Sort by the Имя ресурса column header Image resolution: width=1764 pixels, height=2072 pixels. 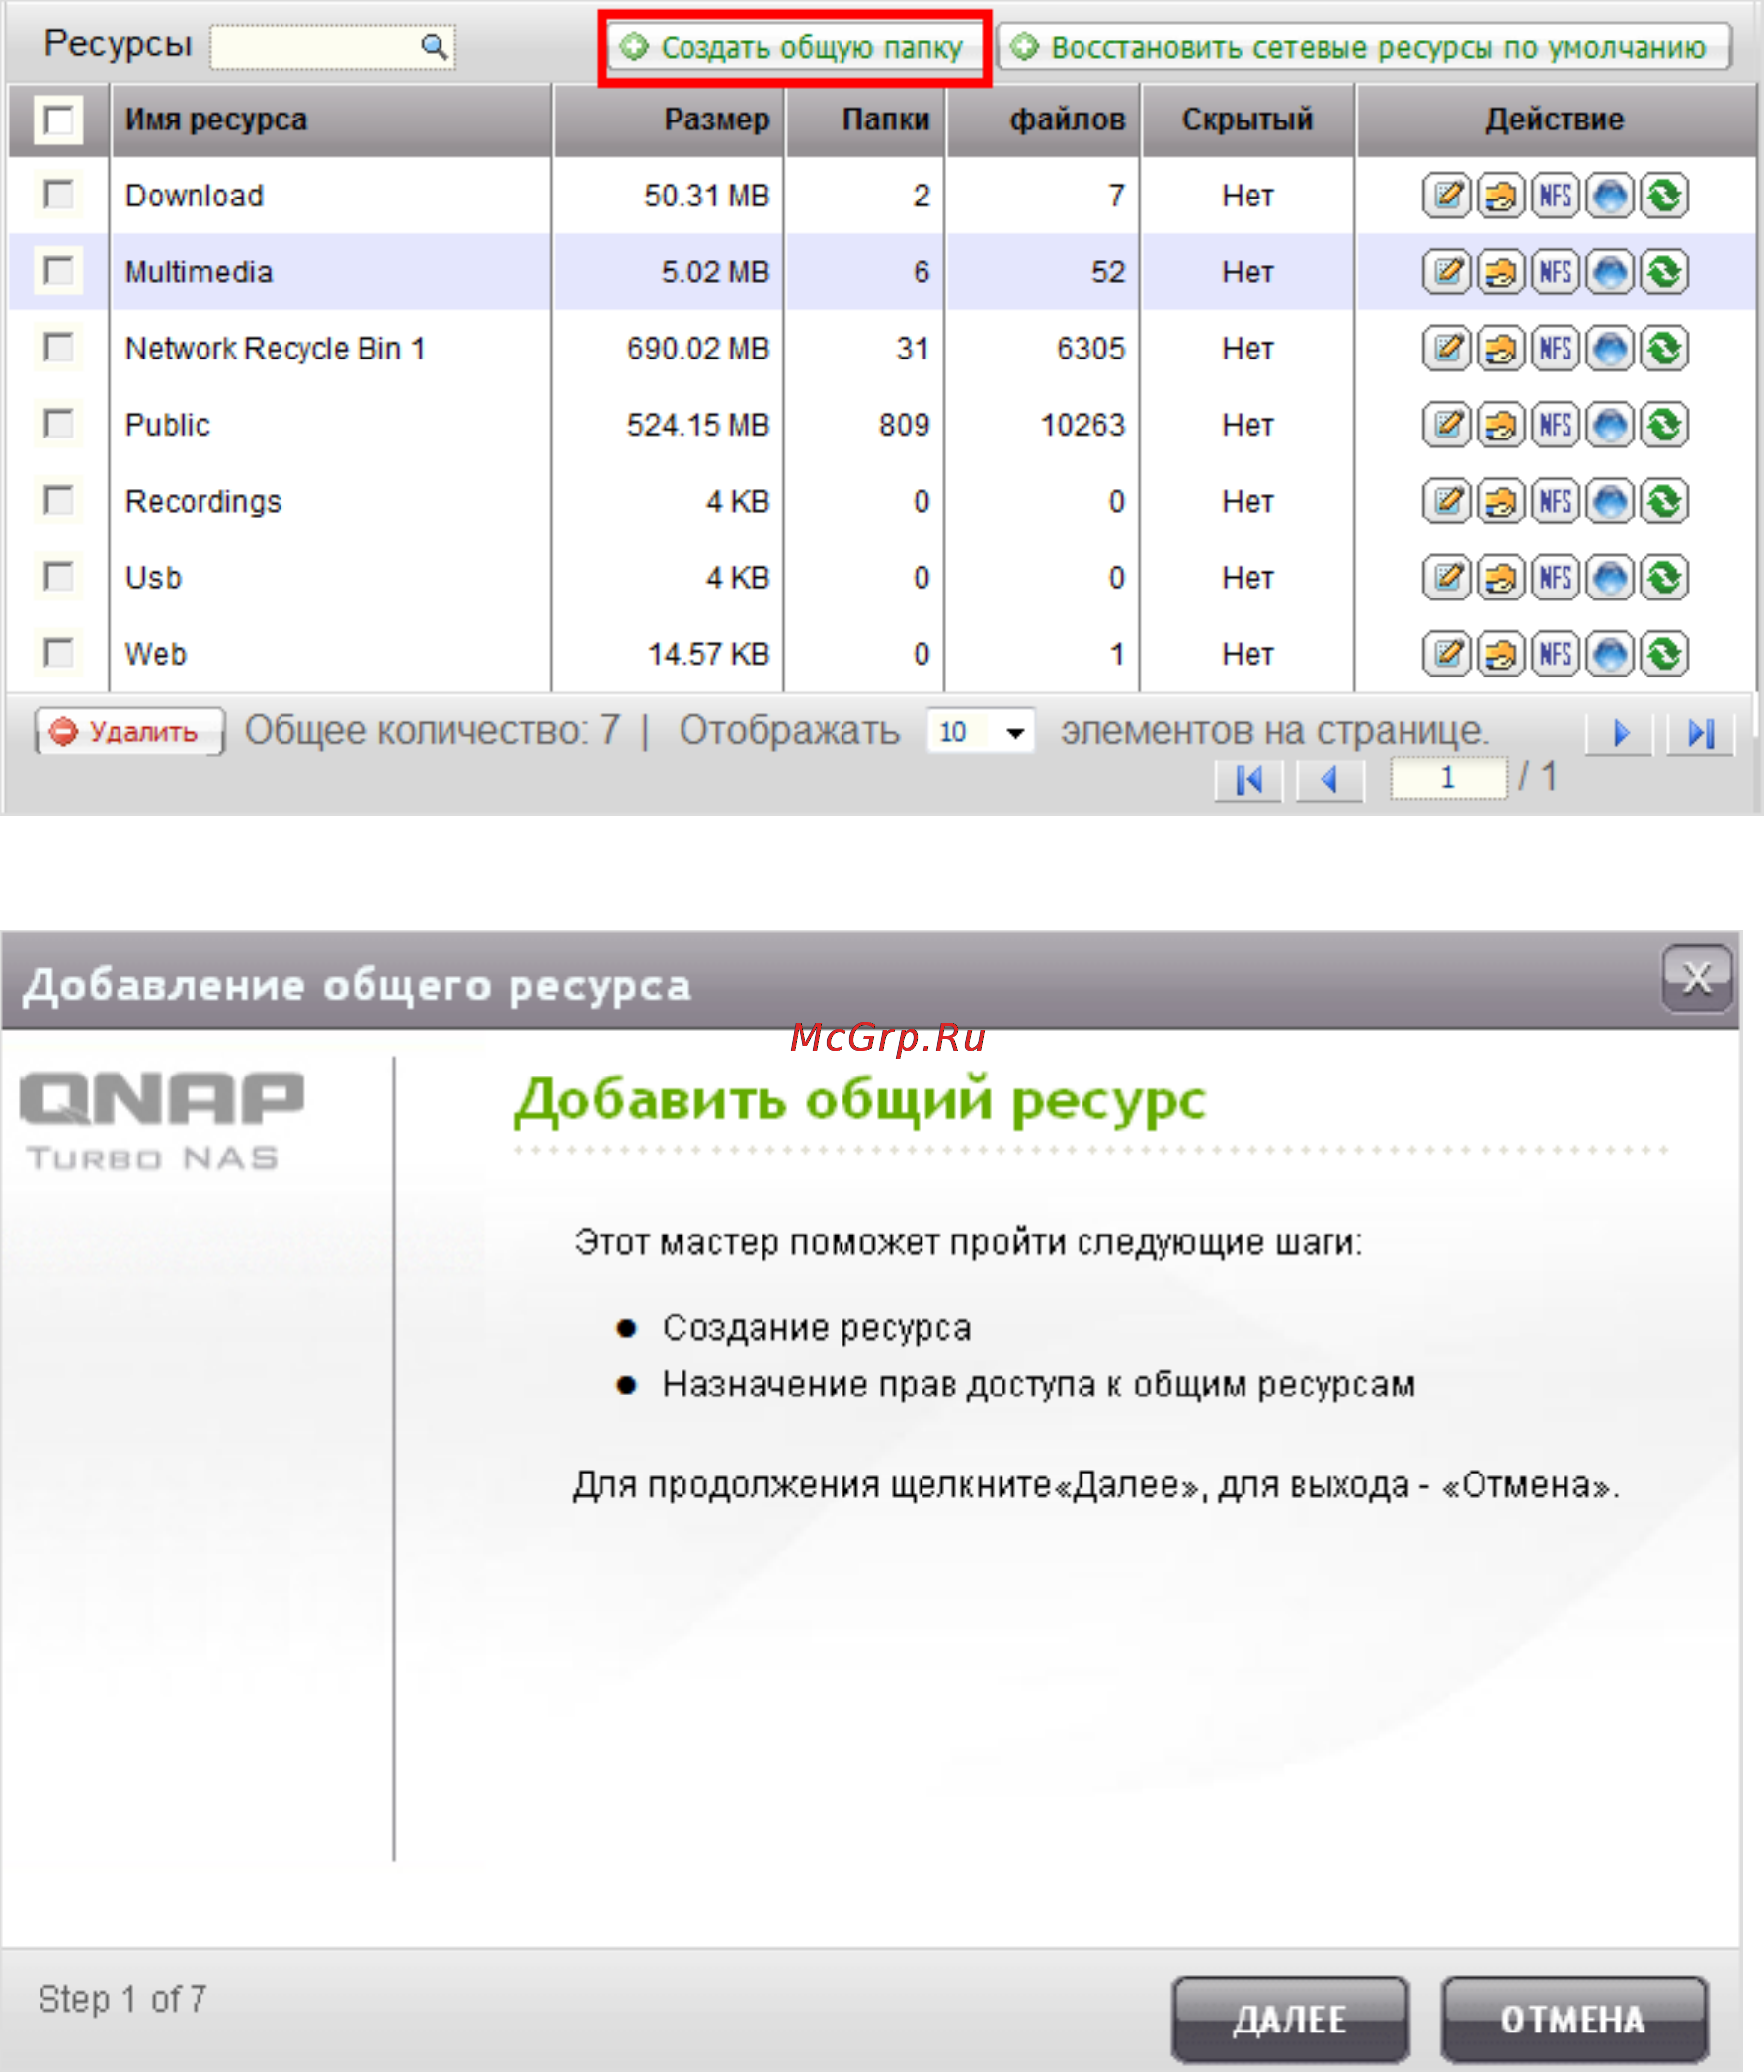331,120
